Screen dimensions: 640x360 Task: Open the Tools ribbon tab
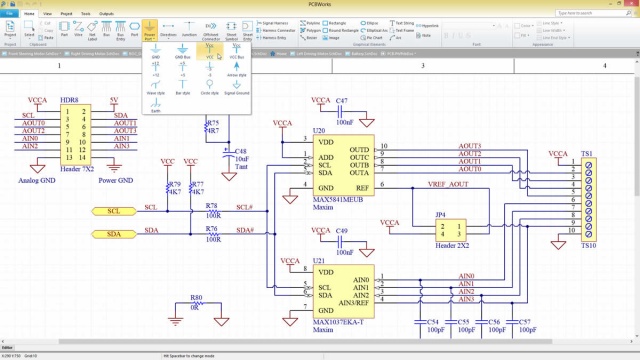click(85, 13)
